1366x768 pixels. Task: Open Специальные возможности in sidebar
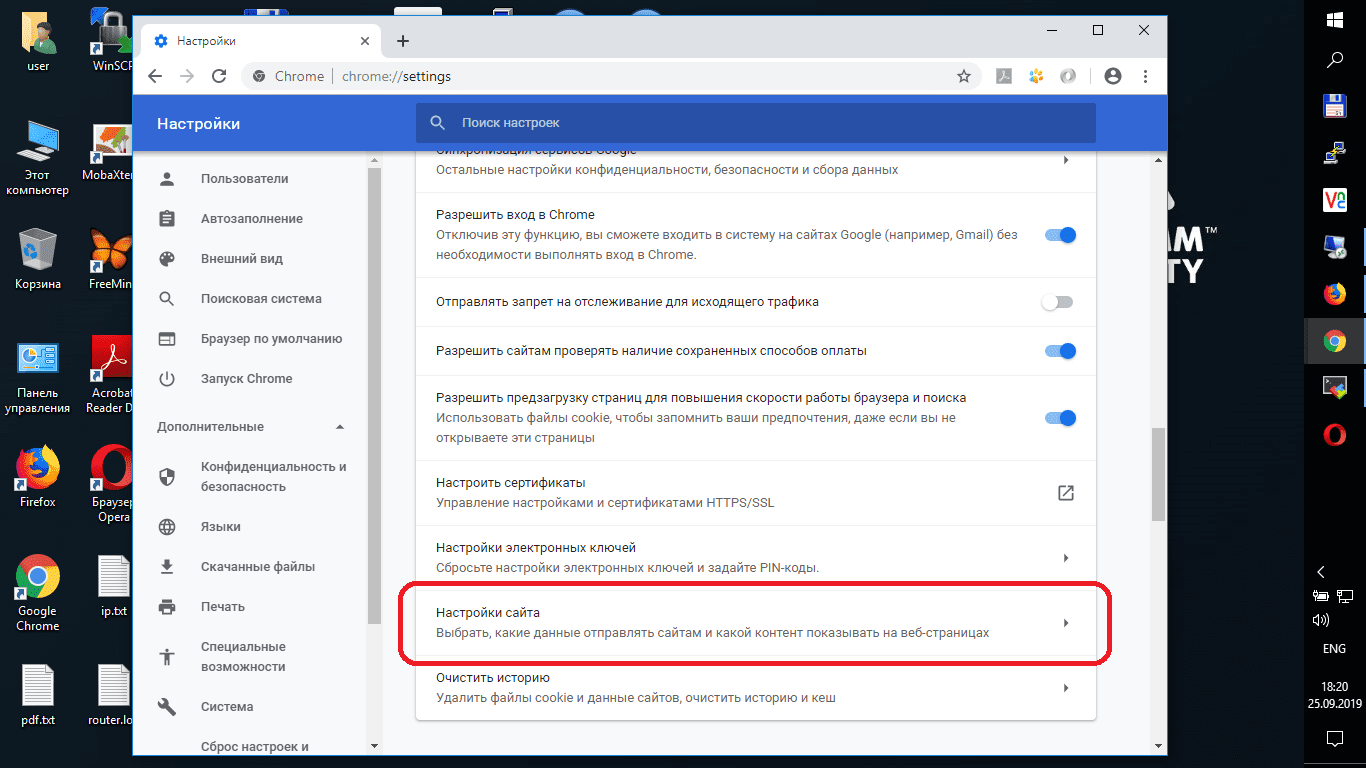click(x=243, y=657)
